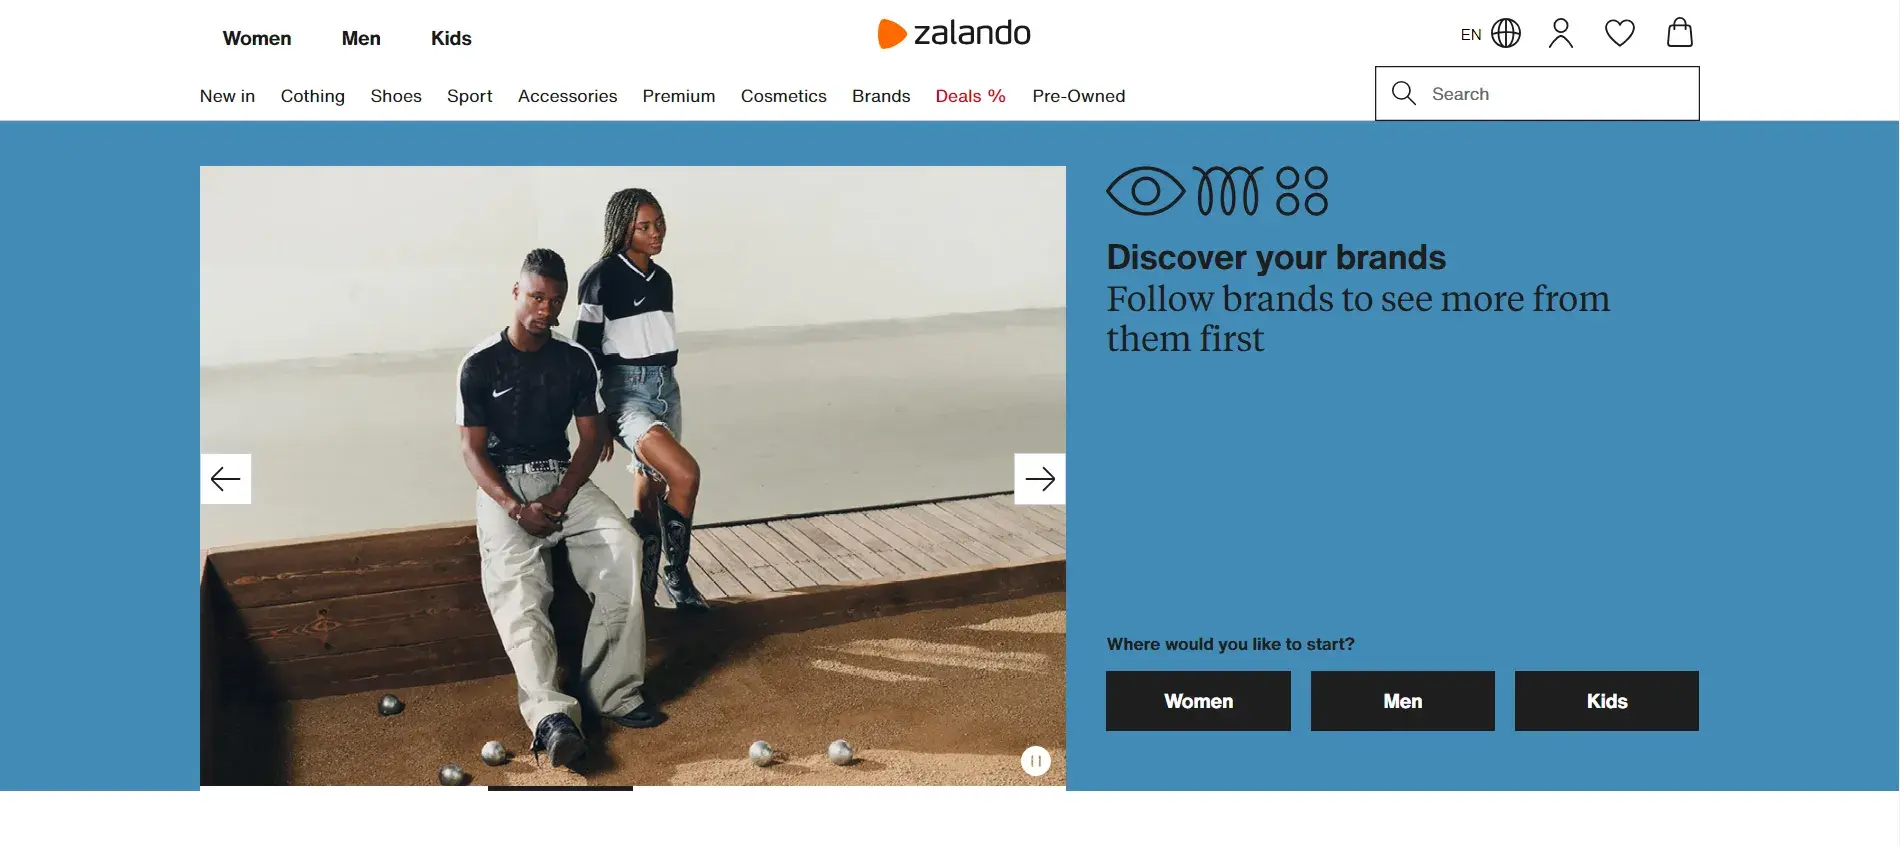
Task: Go to next carousel slide arrow
Action: pos(1040,479)
